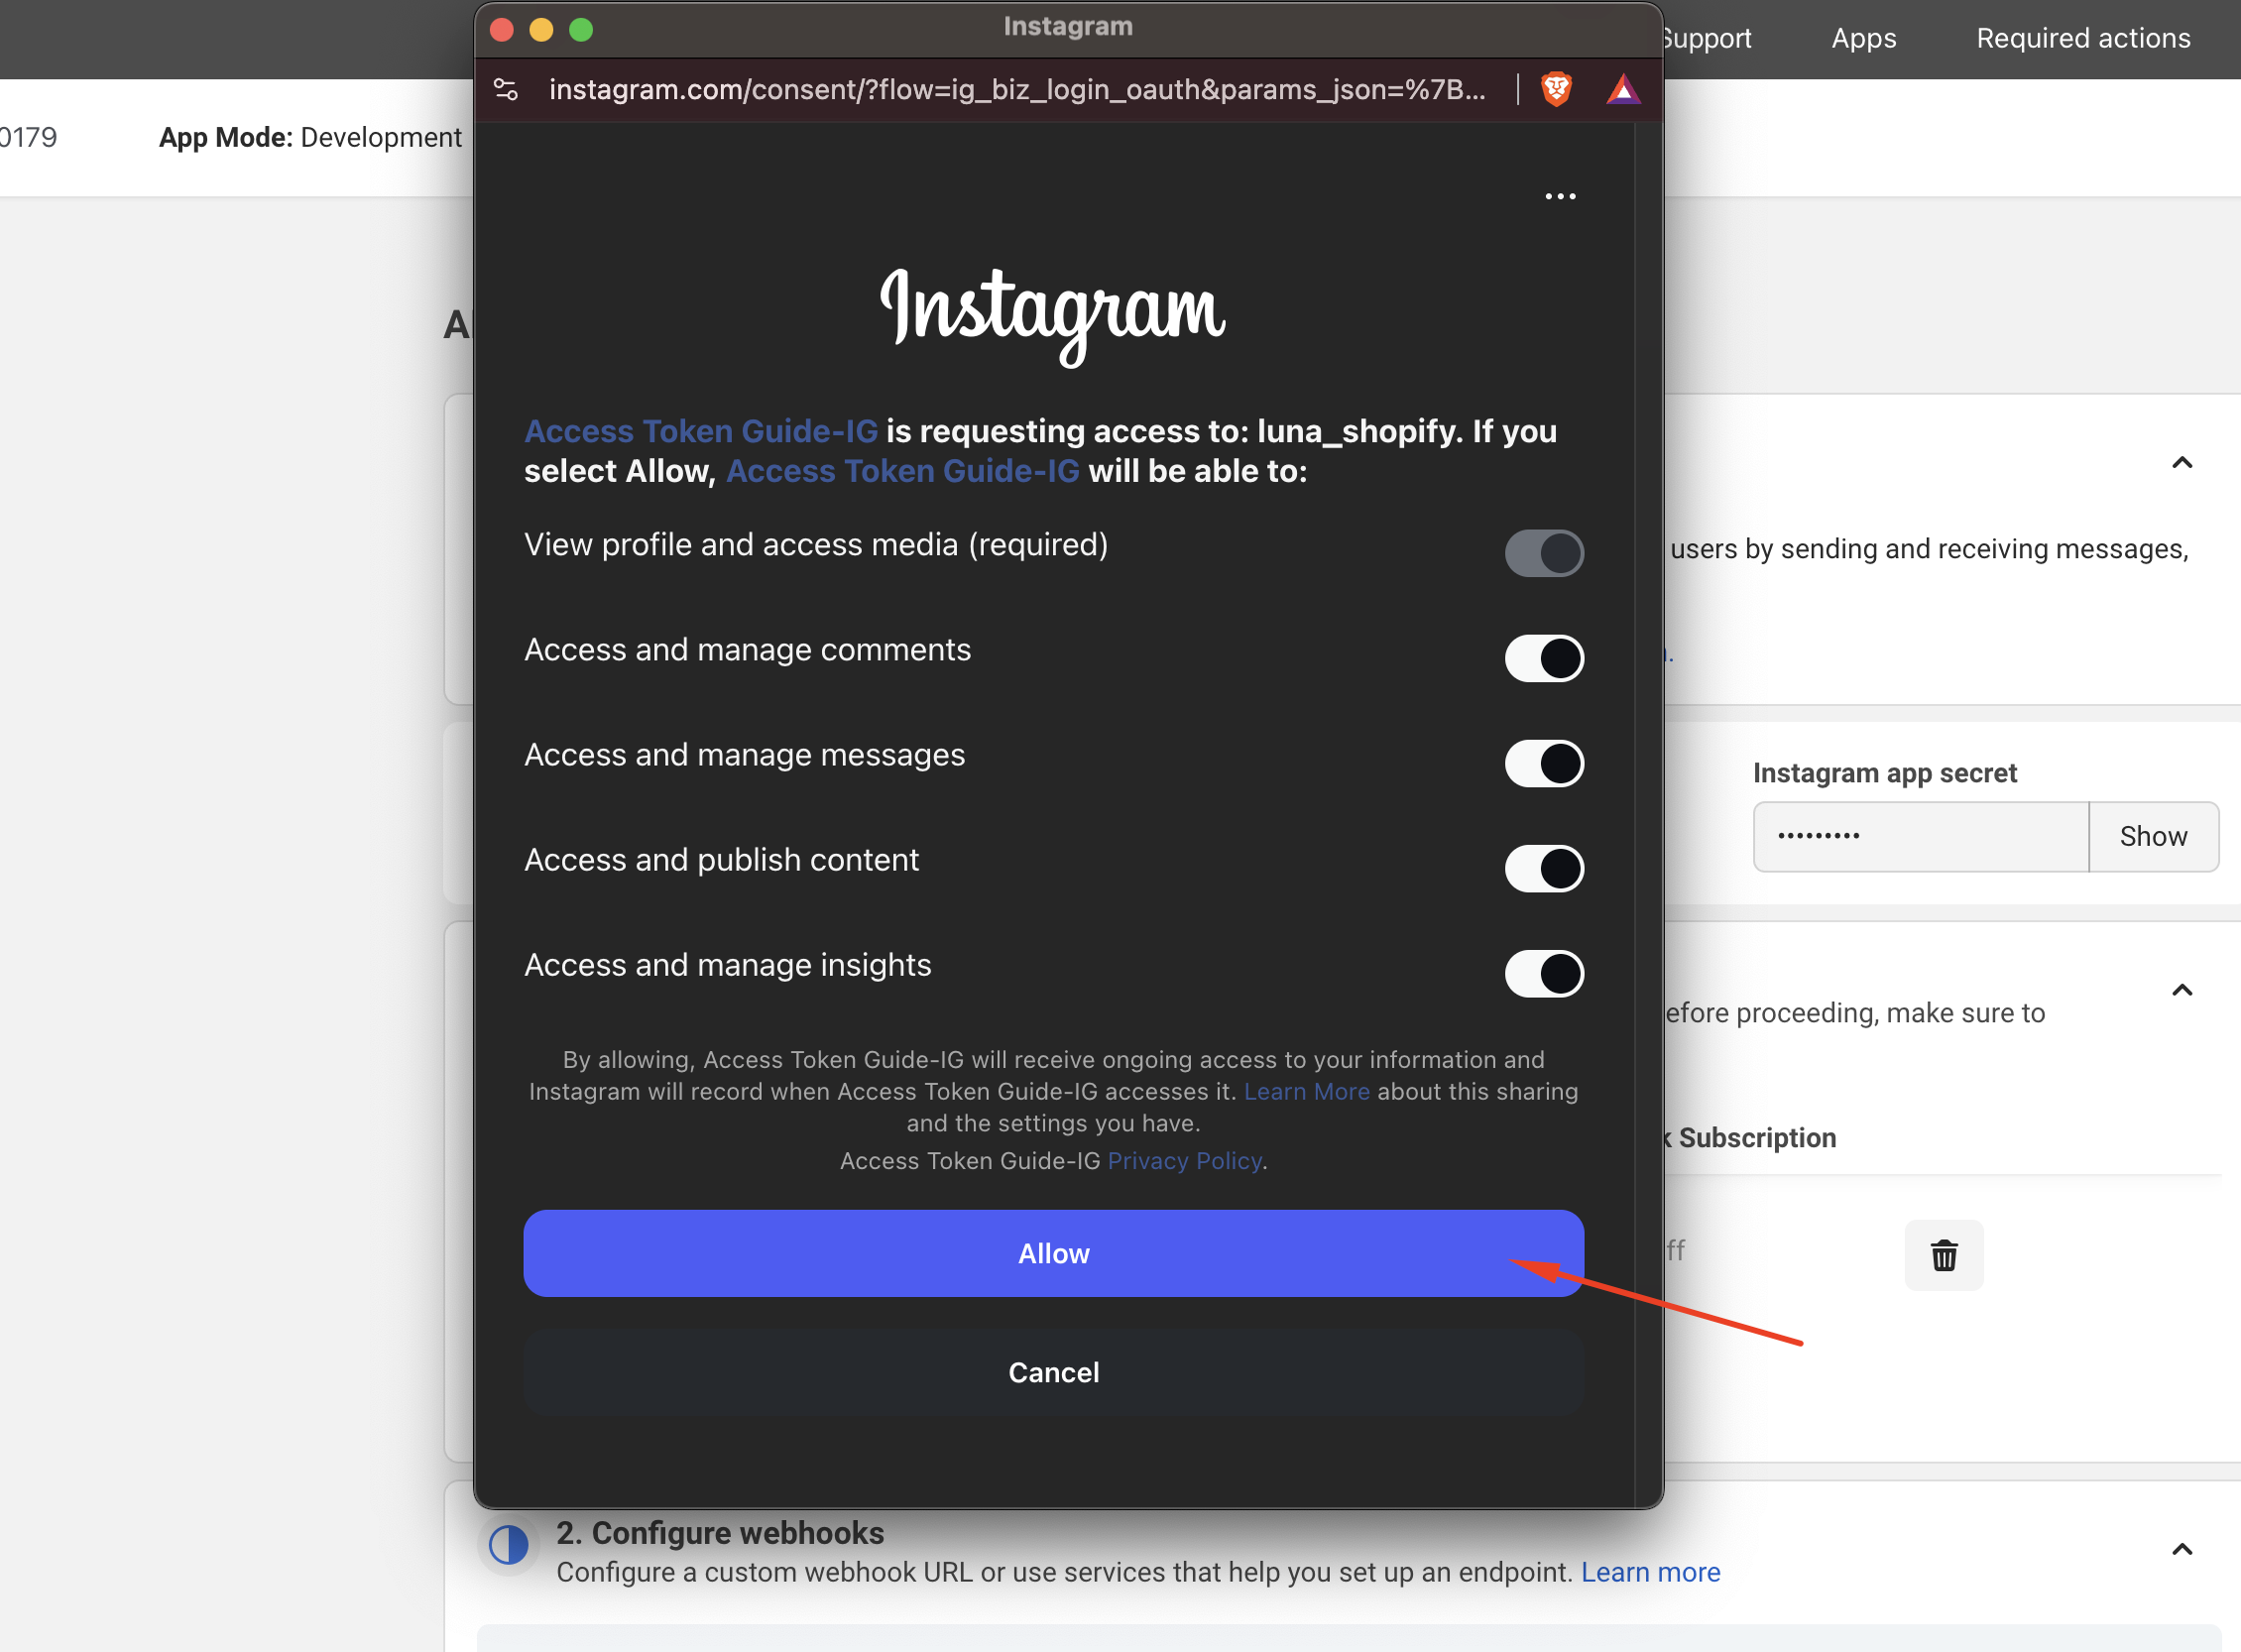Turn off Access and manage messages
Image resolution: width=2241 pixels, height=1652 pixels.
(1543, 763)
